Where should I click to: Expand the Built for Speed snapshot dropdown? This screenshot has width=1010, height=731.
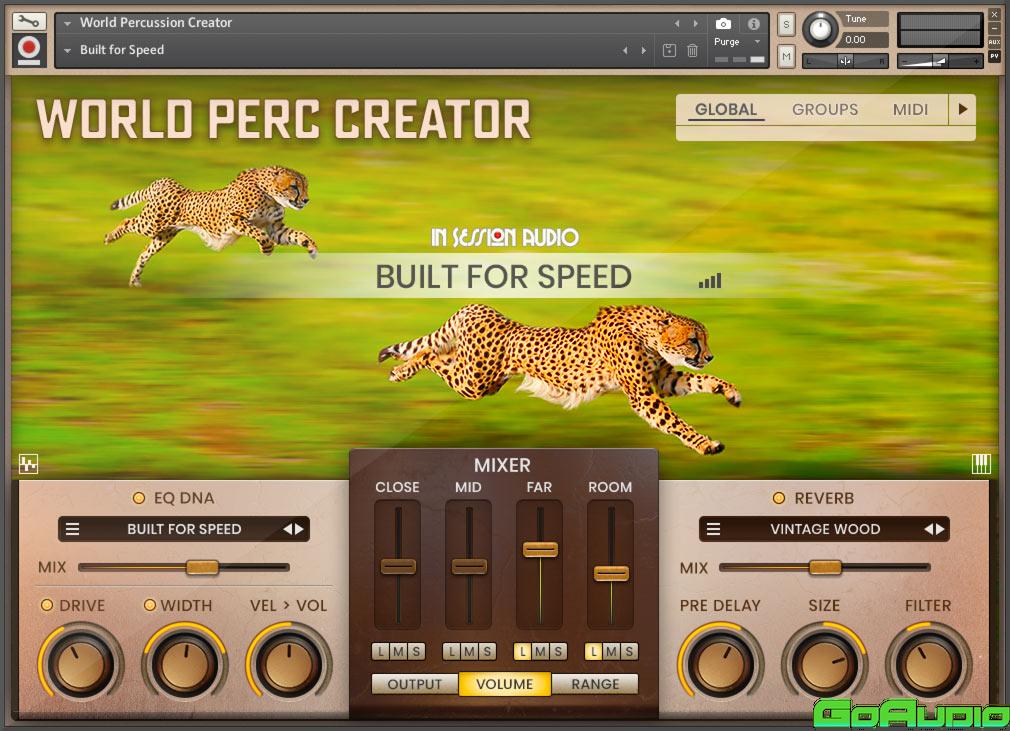(x=68, y=50)
